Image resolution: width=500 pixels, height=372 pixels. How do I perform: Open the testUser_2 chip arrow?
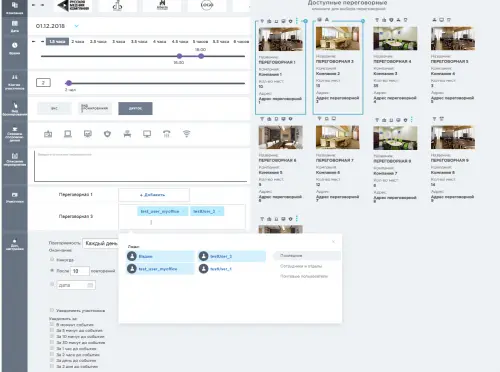219,211
